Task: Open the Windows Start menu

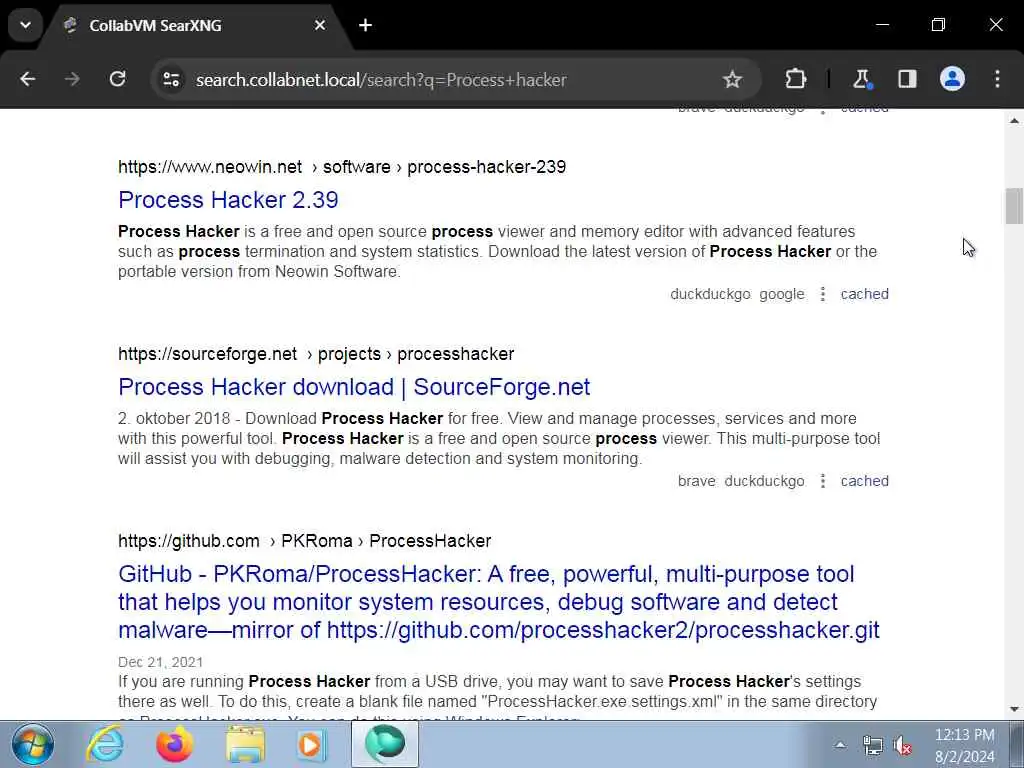Action: pos(32,744)
